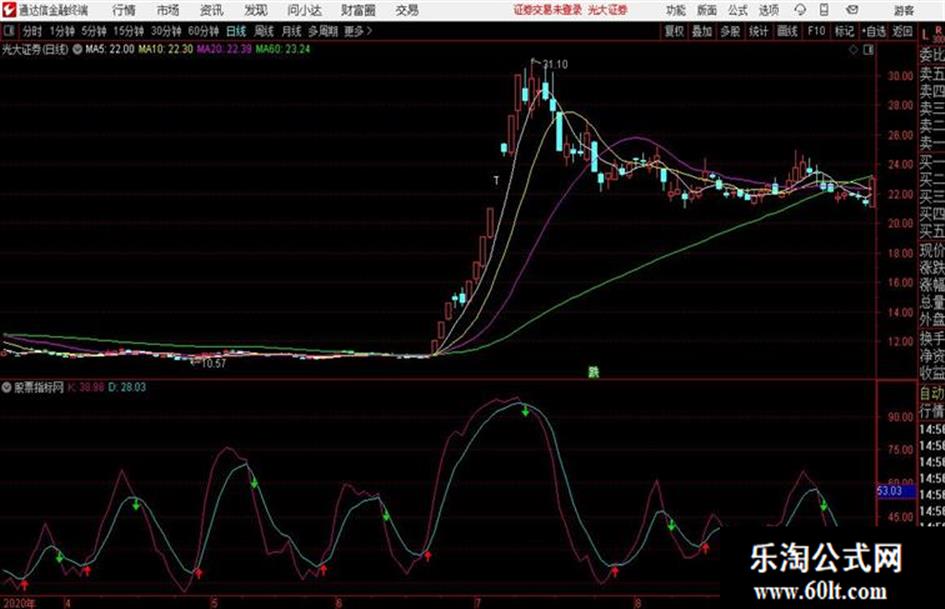Toggle the chart side panel icon
The image size is (945, 609).
click(x=868, y=50)
